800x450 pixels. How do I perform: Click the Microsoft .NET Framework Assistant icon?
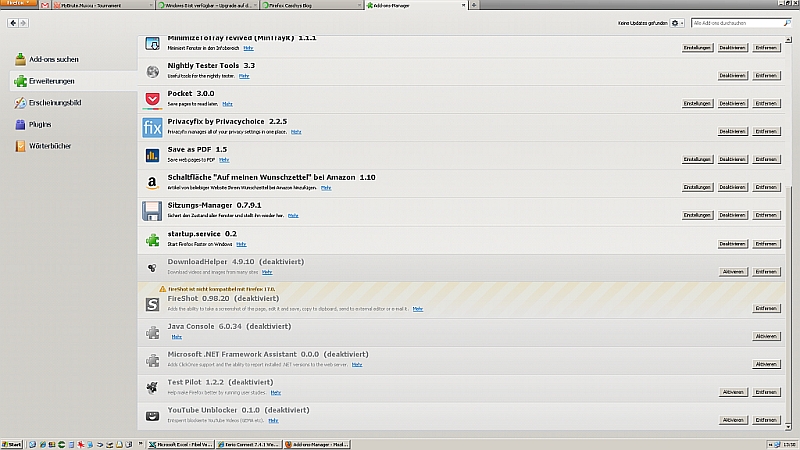point(152,361)
